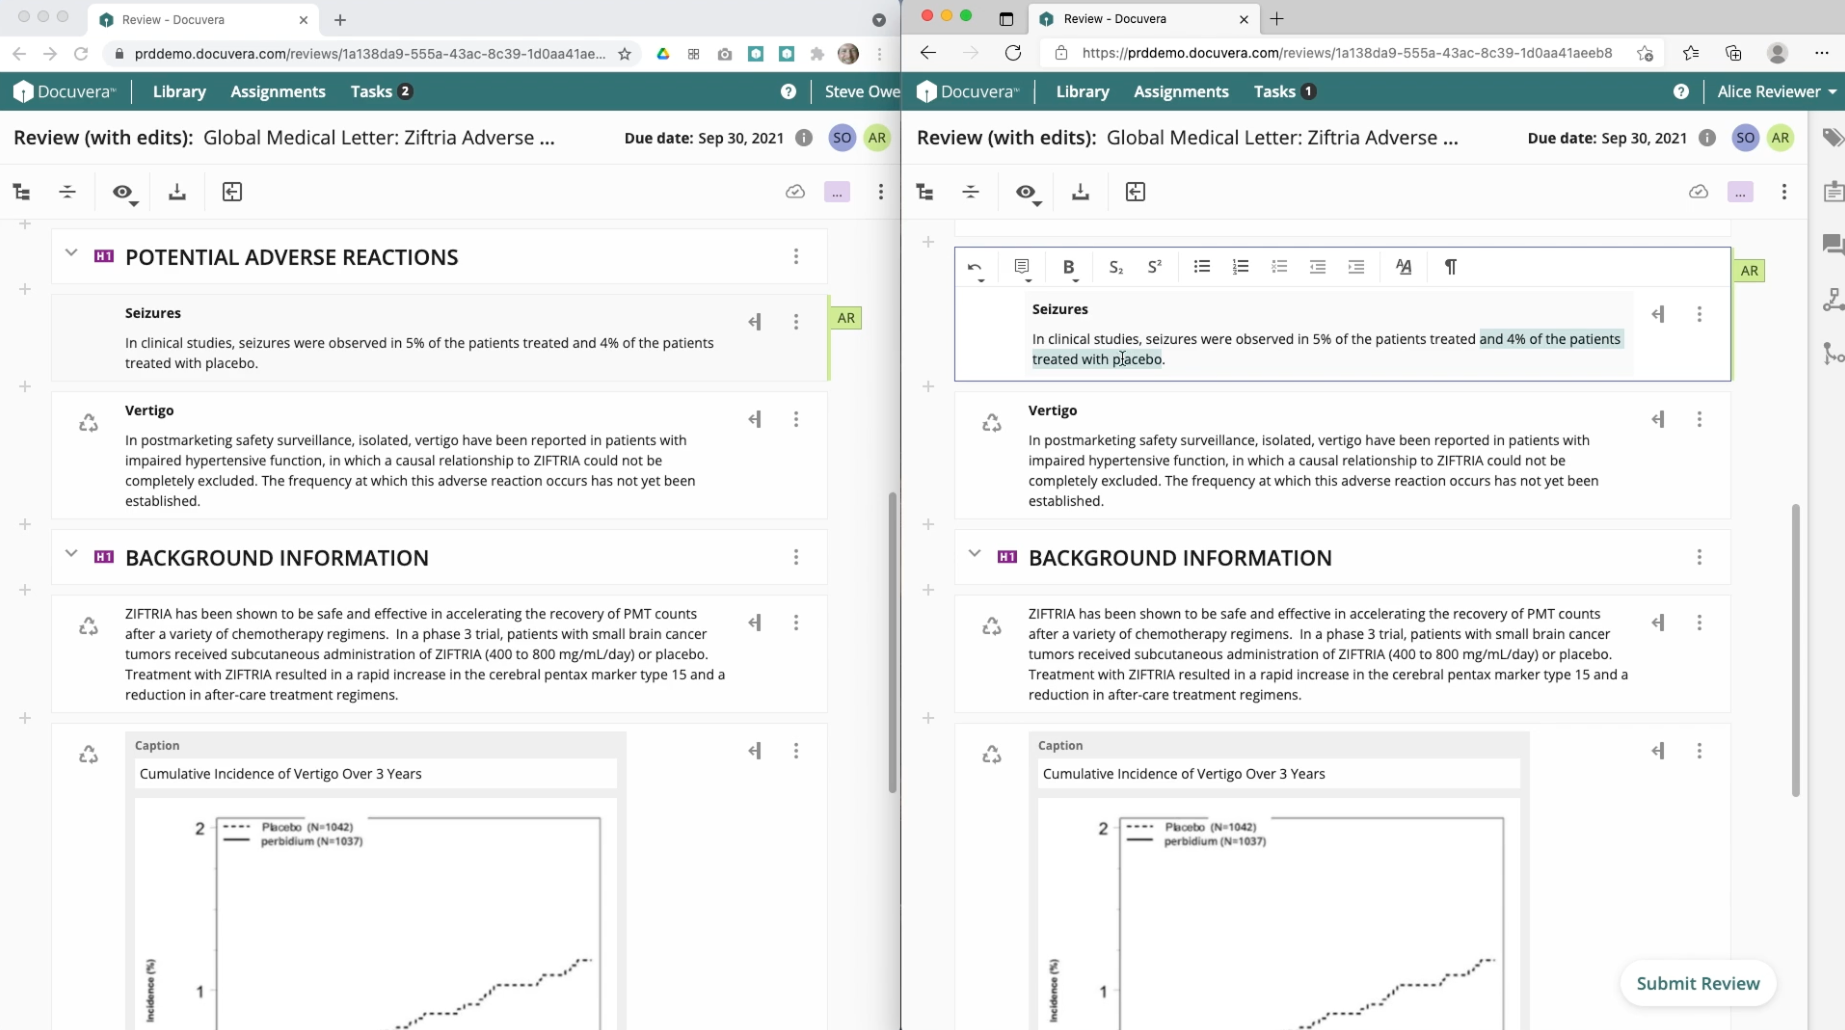Viewport: 1845px width, 1030px height.
Task: Open Assignments in left window
Action: click(x=278, y=91)
